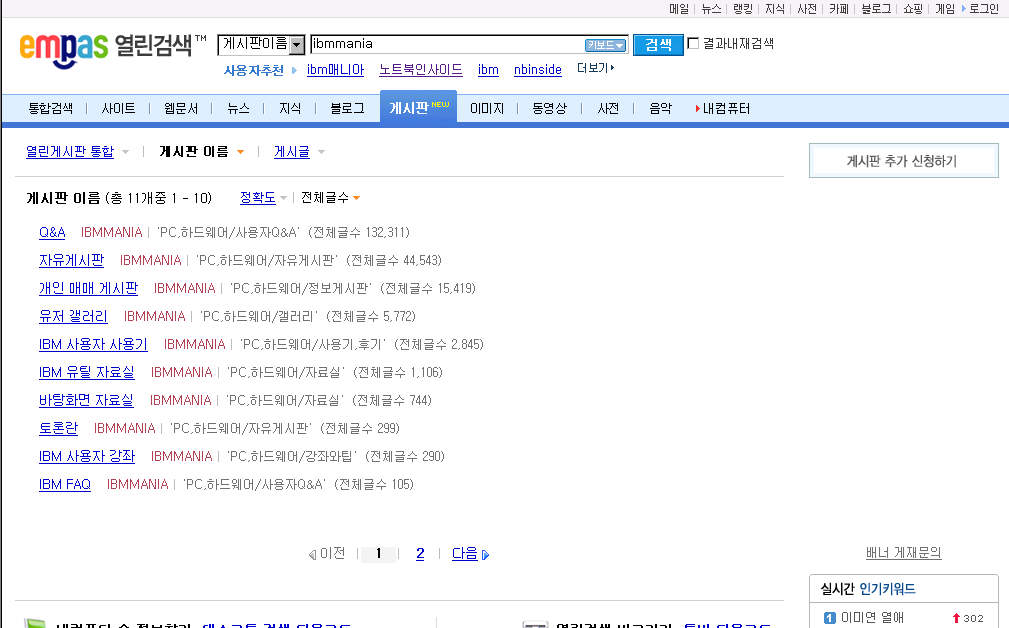The width and height of the screenshot is (1009, 628).
Task: Switch to the 동영상 tab
Action: pos(549,109)
